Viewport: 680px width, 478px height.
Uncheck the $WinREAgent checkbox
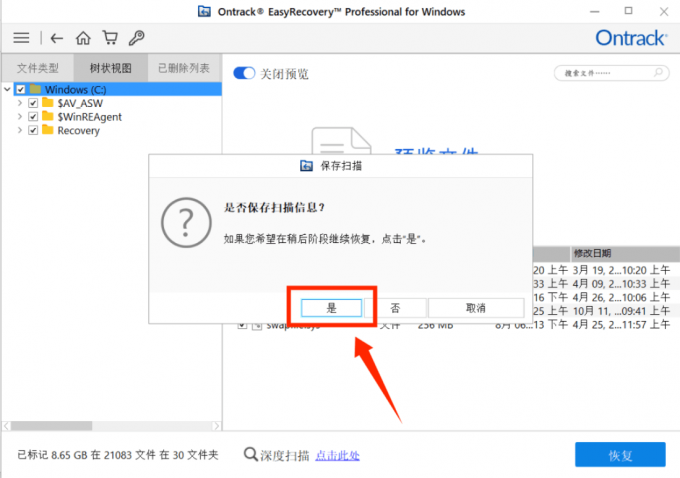click(x=33, y=117)
